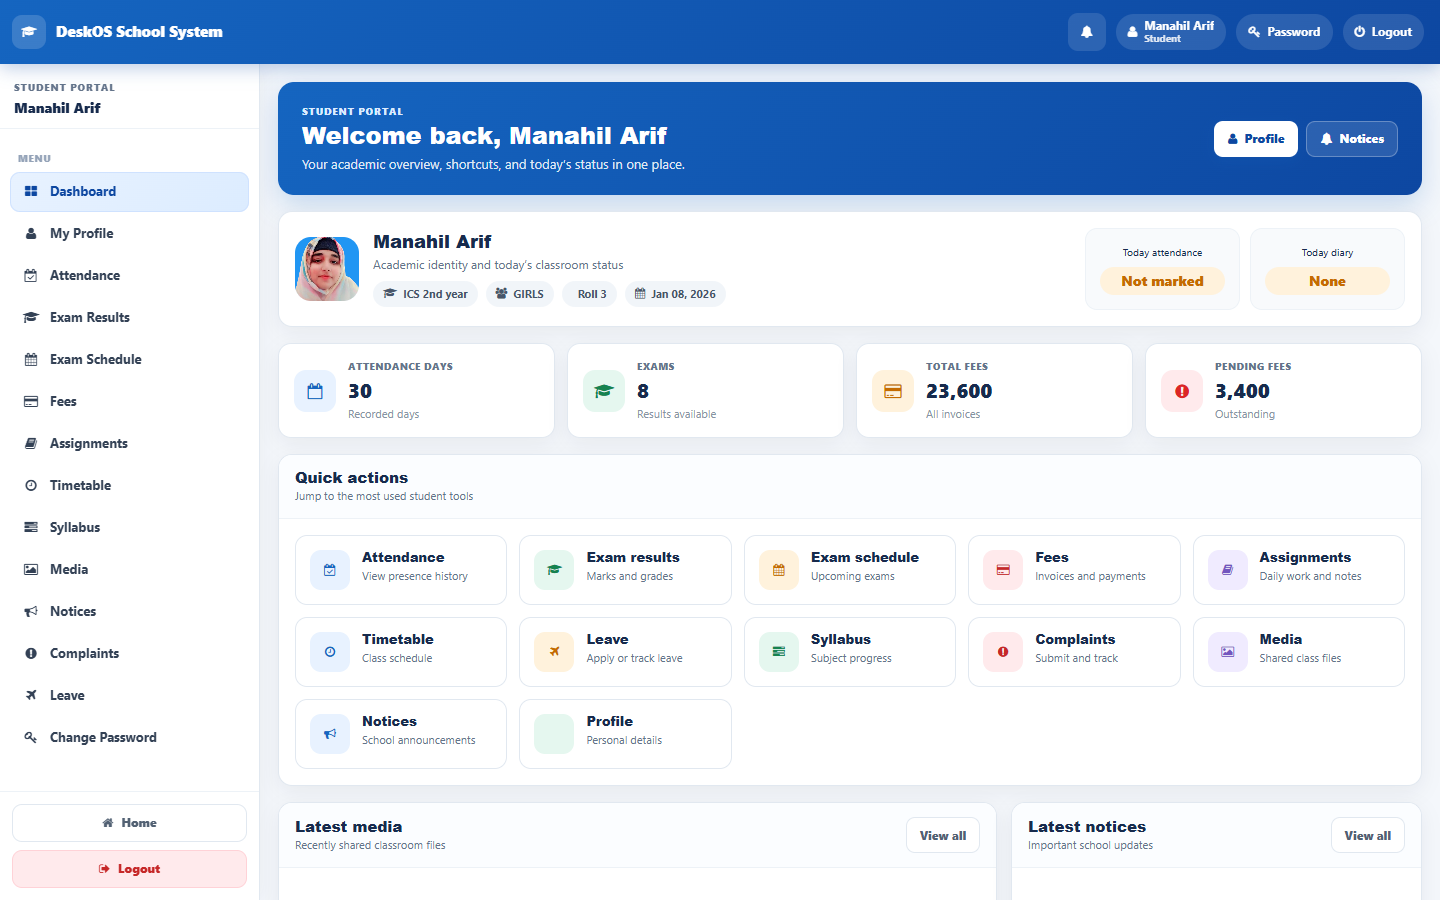Open the Fees quick action card icon
Screen dimensions: 1440x900
tap(1003, 570)
